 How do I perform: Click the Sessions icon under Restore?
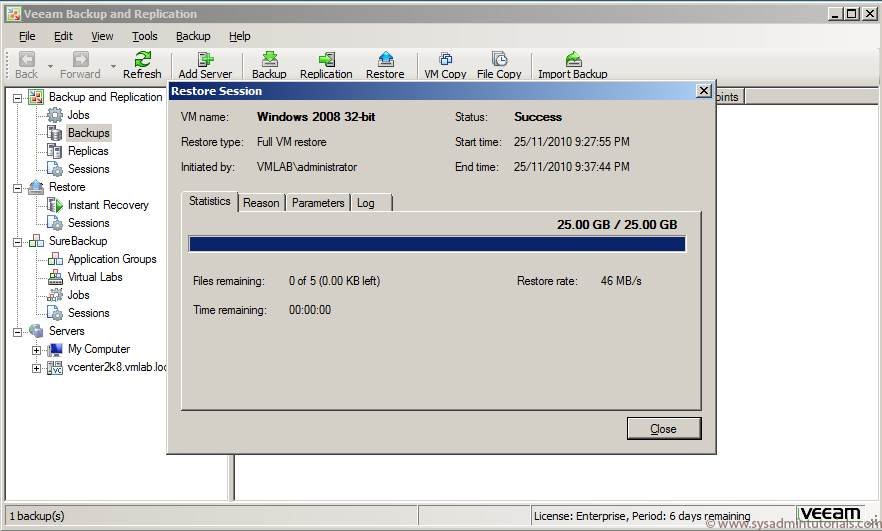point(55,223)
